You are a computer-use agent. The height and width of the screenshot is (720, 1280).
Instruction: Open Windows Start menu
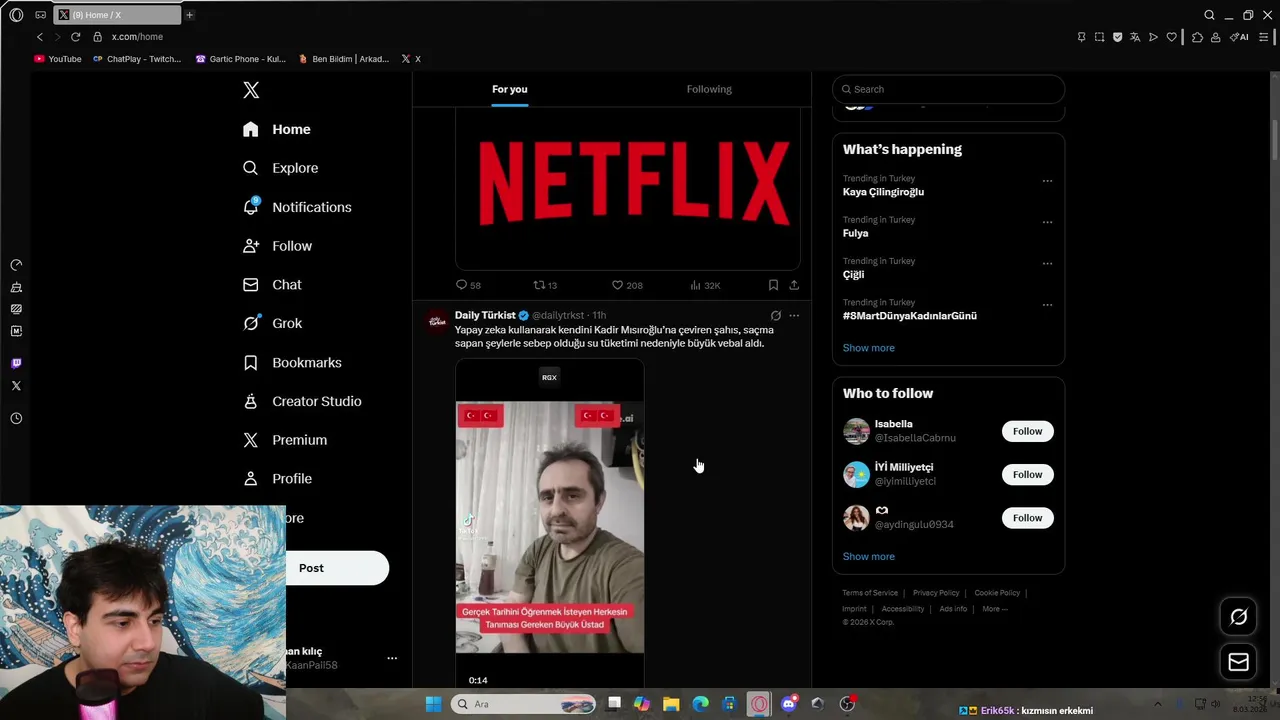pos(433,704)
